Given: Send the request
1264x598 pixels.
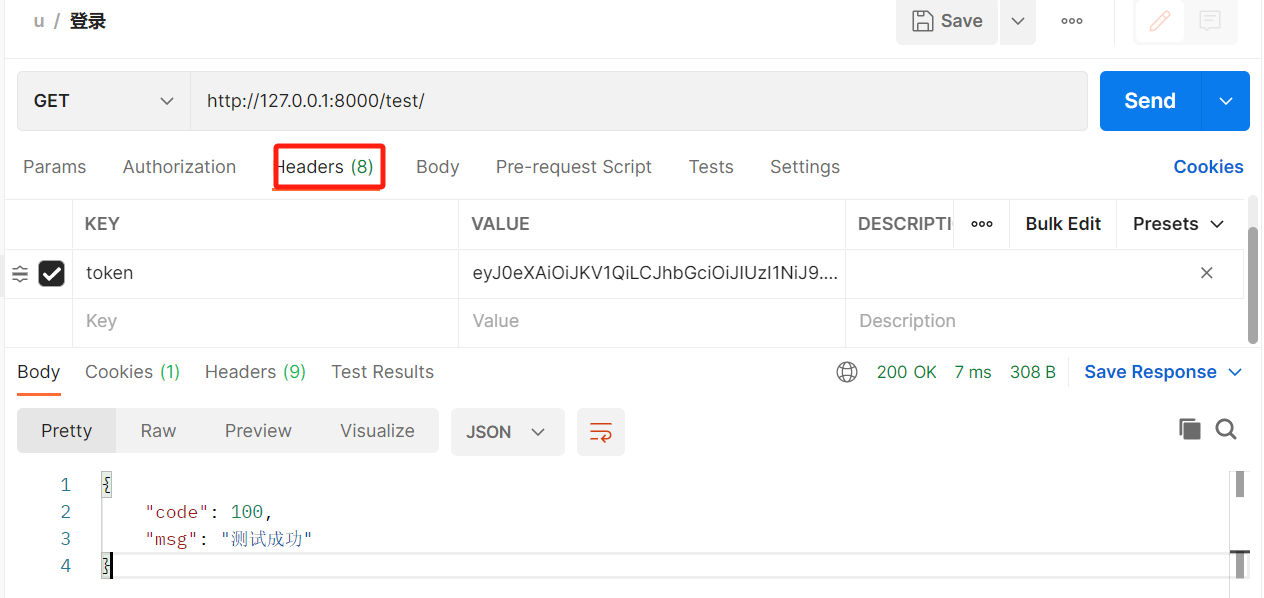Looking at the screenshot, I should 1150,101.
